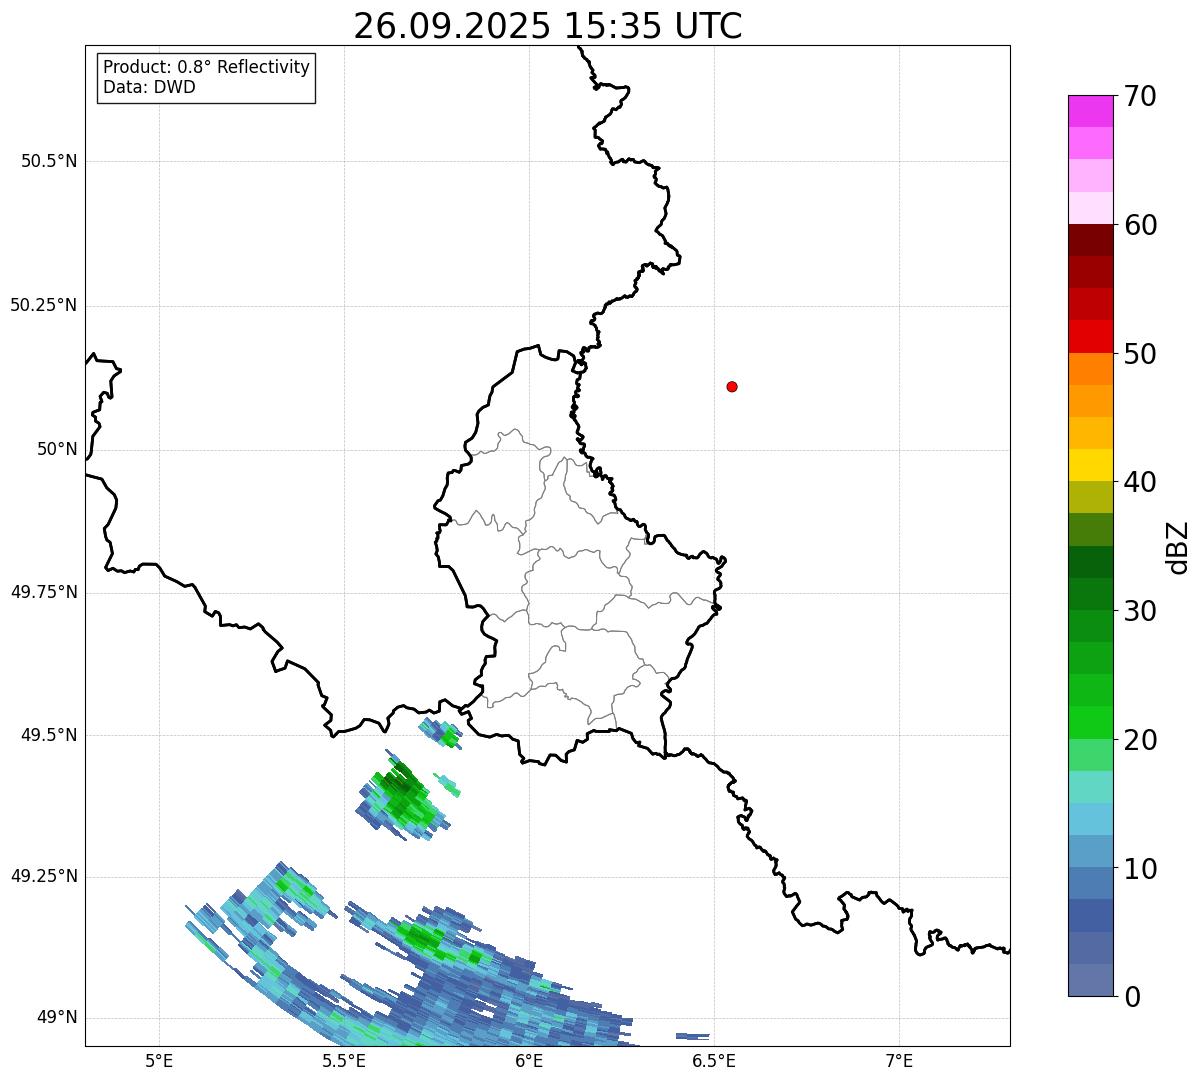Click the title "26.09.2025 15:35 UTC"
1202x1081 pixels.
(x=548, y=26)
